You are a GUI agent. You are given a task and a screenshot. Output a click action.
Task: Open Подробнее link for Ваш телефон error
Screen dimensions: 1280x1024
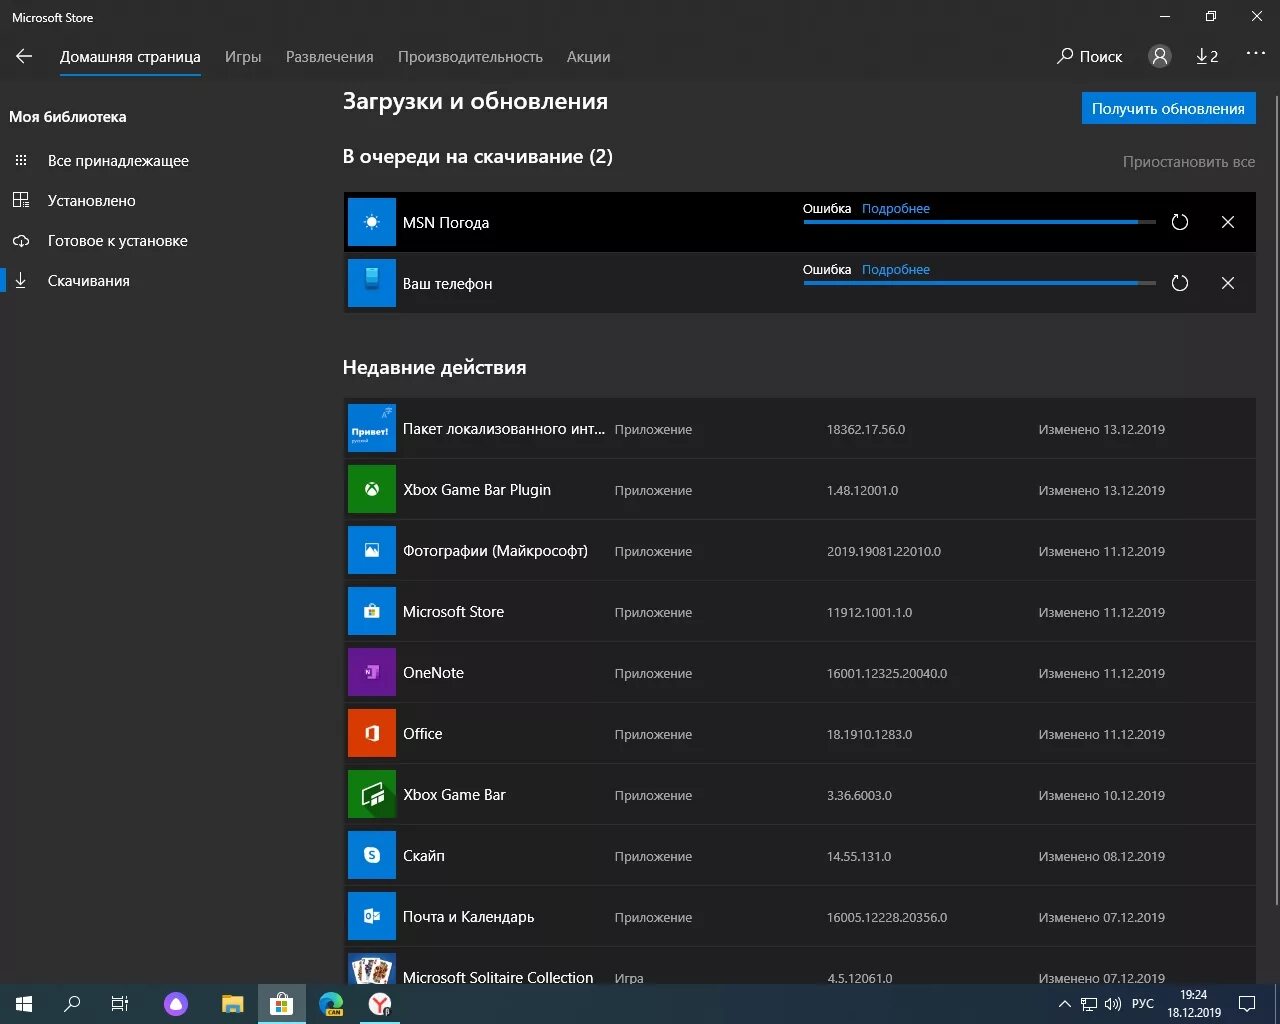pyautogui.click(x=896, y=270)
